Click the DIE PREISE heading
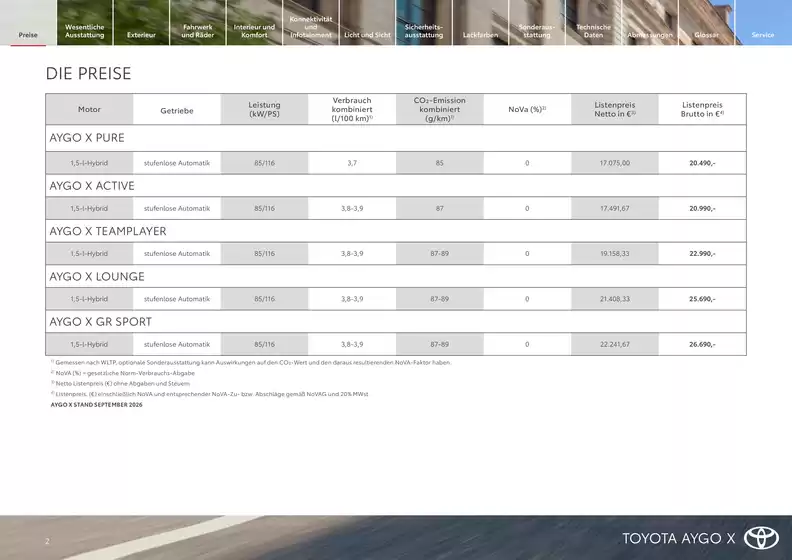Screen dimensions: 792x560 [88, 74]
